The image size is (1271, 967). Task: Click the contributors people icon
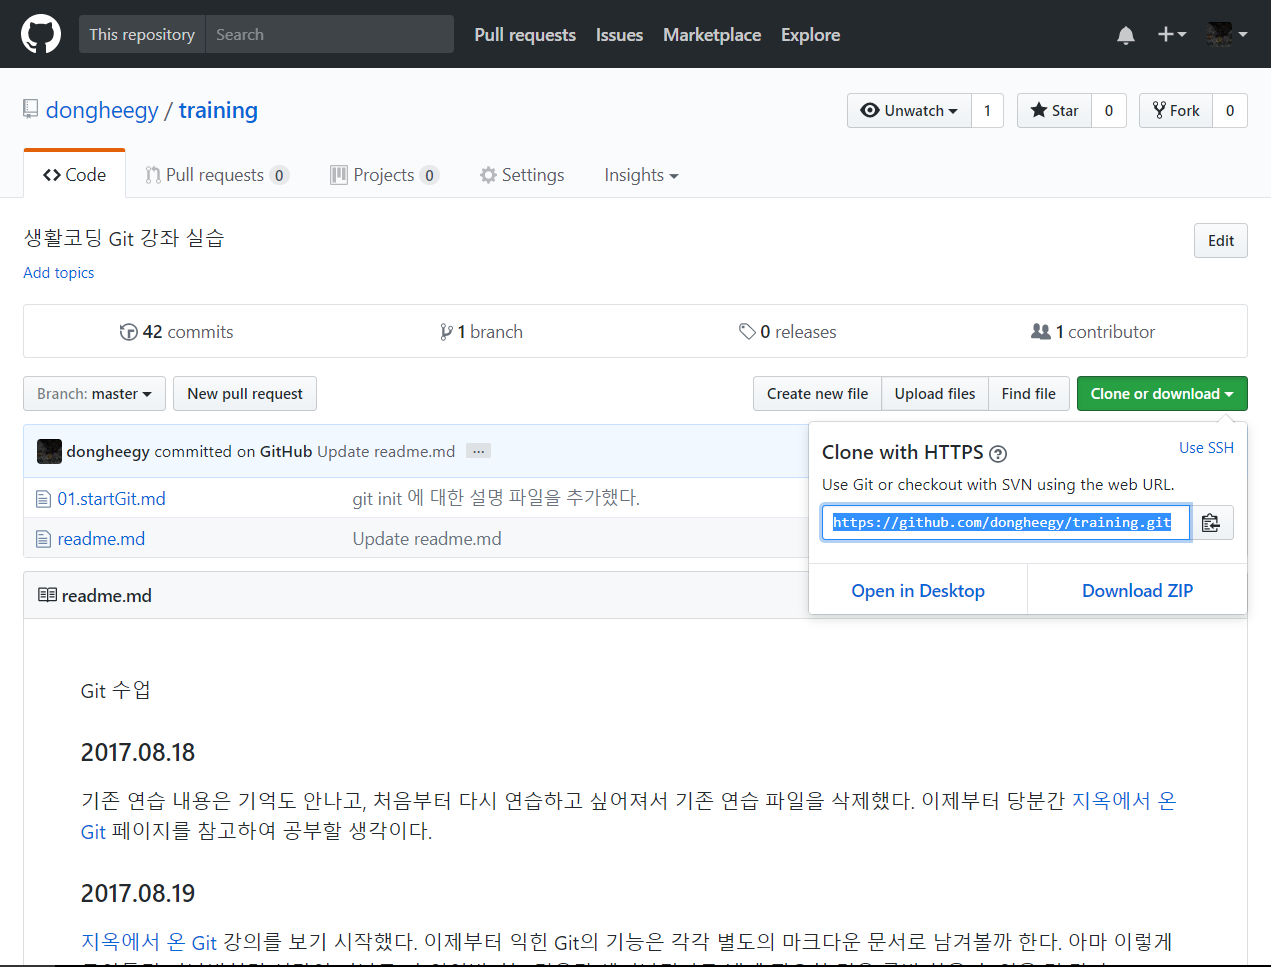1040,331
